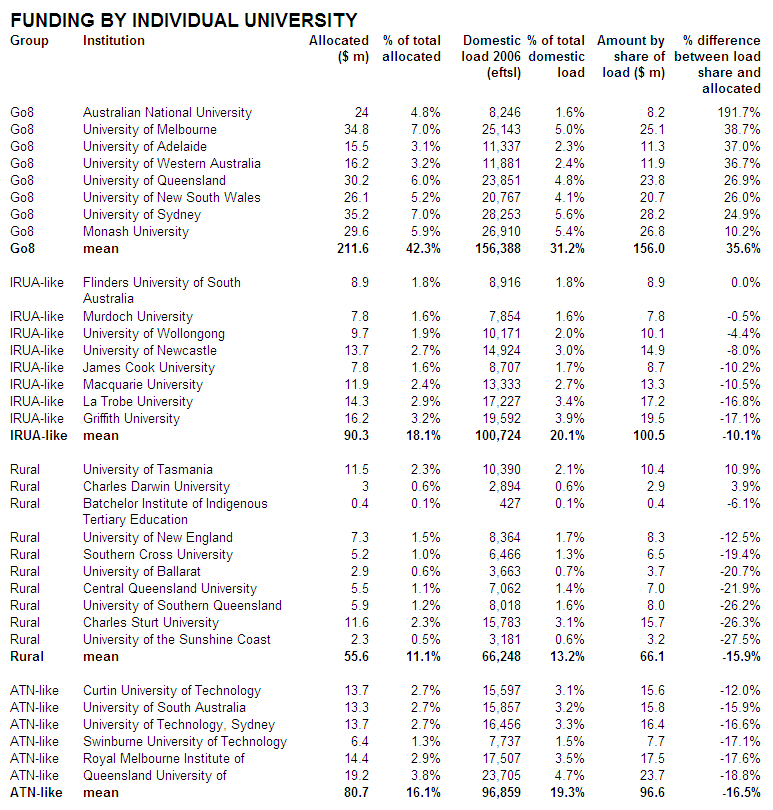
Task: Click 'Monash University' institution name
Action: [x=136, y=232]
